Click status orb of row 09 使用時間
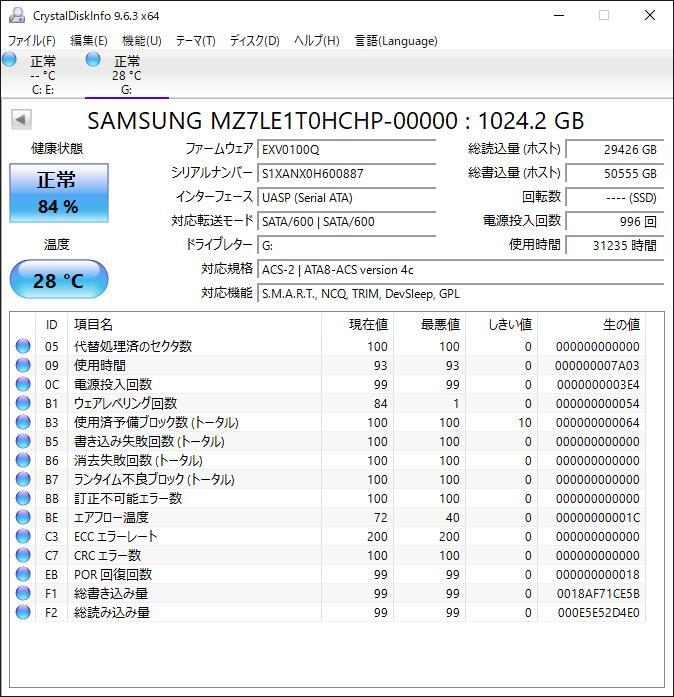 (x=23, y=365)
